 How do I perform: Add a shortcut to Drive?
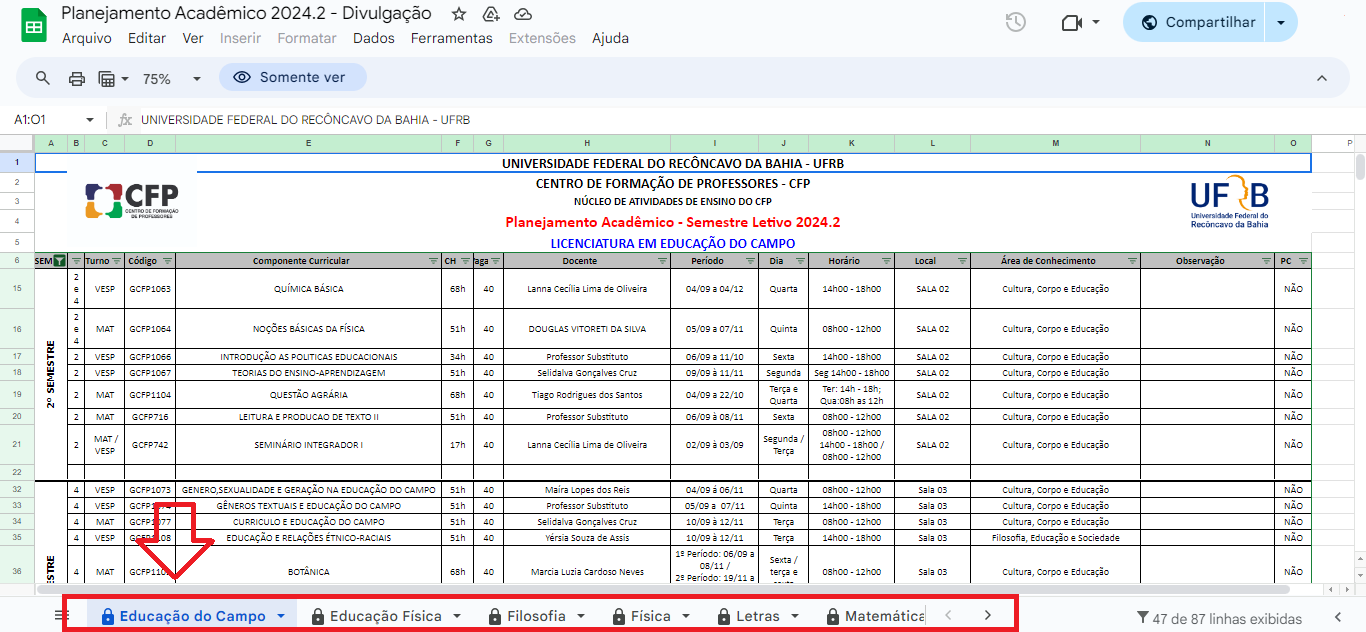click(490, 14)
